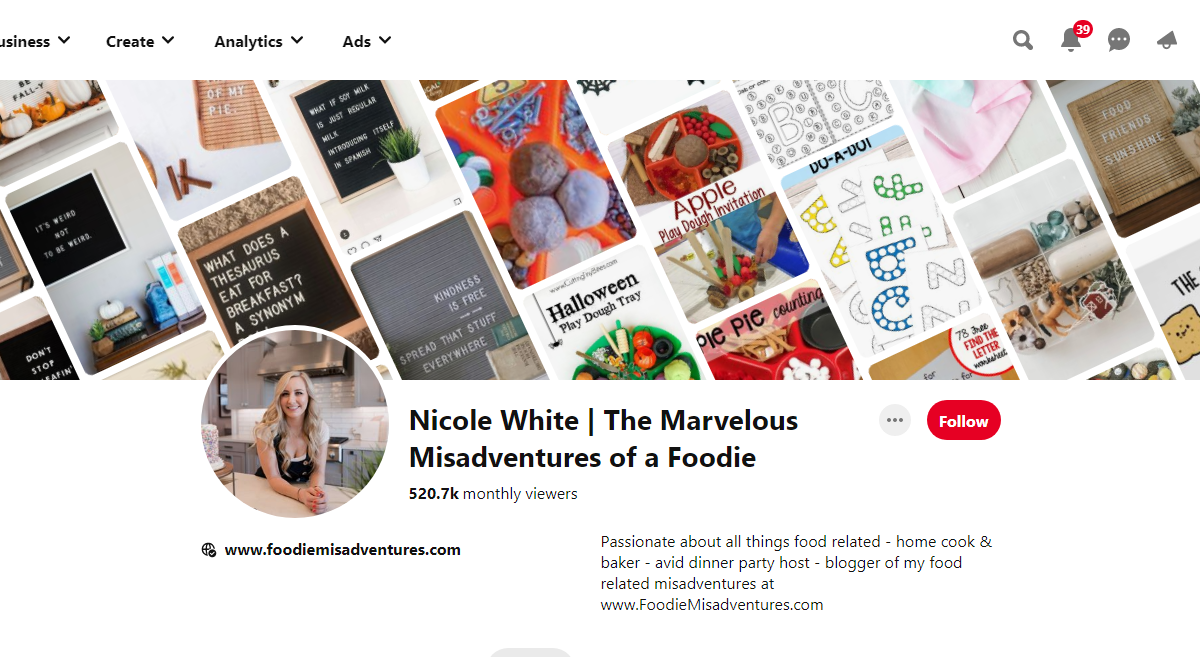Image resolution: width=1200 pixels, height=657 pixels.
Task: Follow Nicole White's profile
Action: click(964, 421)
